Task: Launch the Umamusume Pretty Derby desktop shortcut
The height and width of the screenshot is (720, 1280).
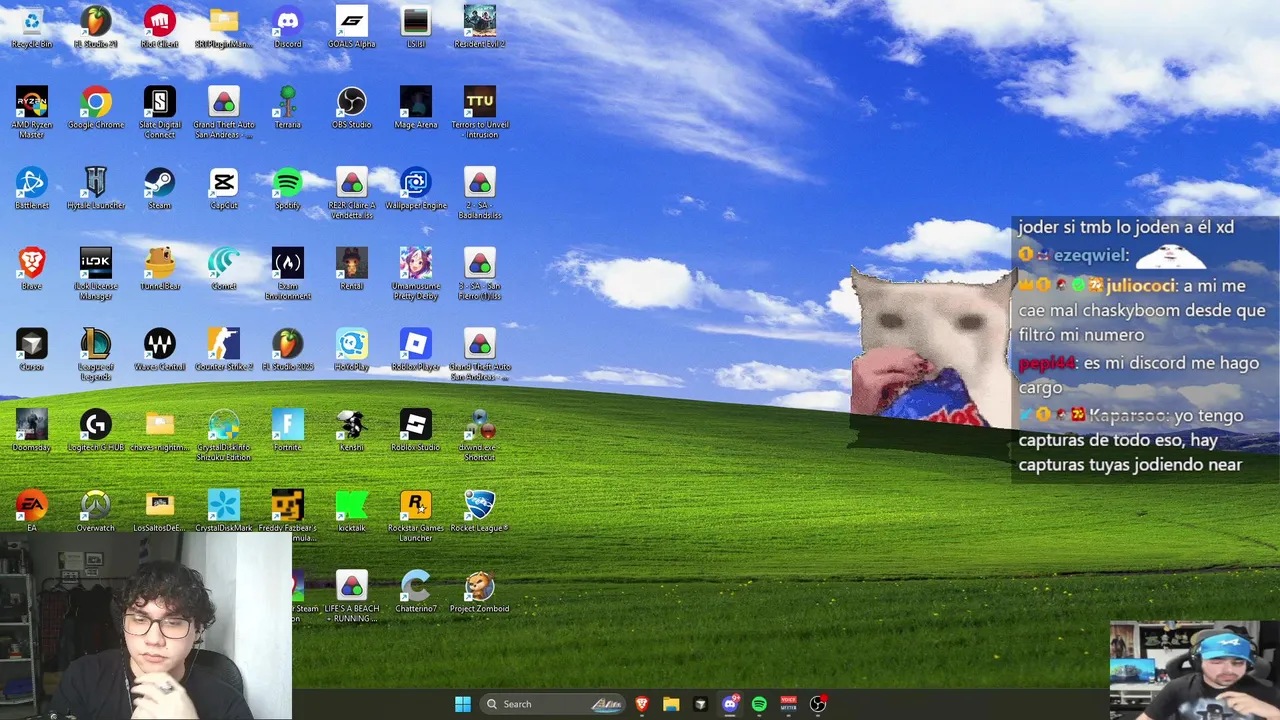Action: click(x=416, y=274)
